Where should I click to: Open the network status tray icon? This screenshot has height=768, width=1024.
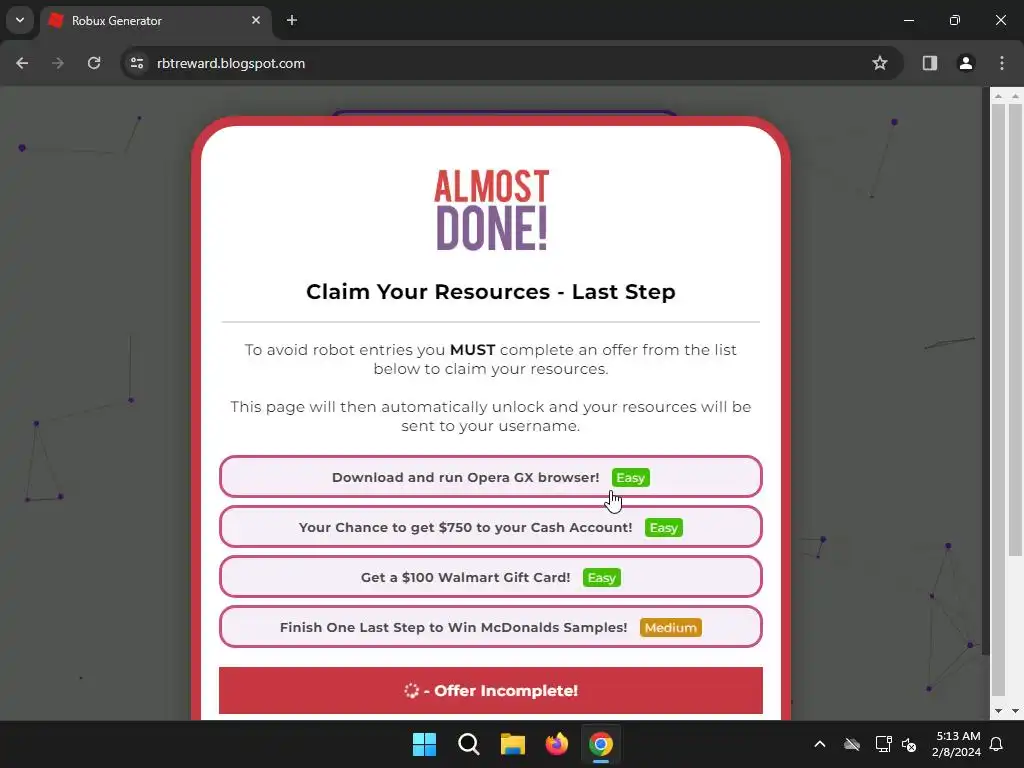(x=884, y=744)
